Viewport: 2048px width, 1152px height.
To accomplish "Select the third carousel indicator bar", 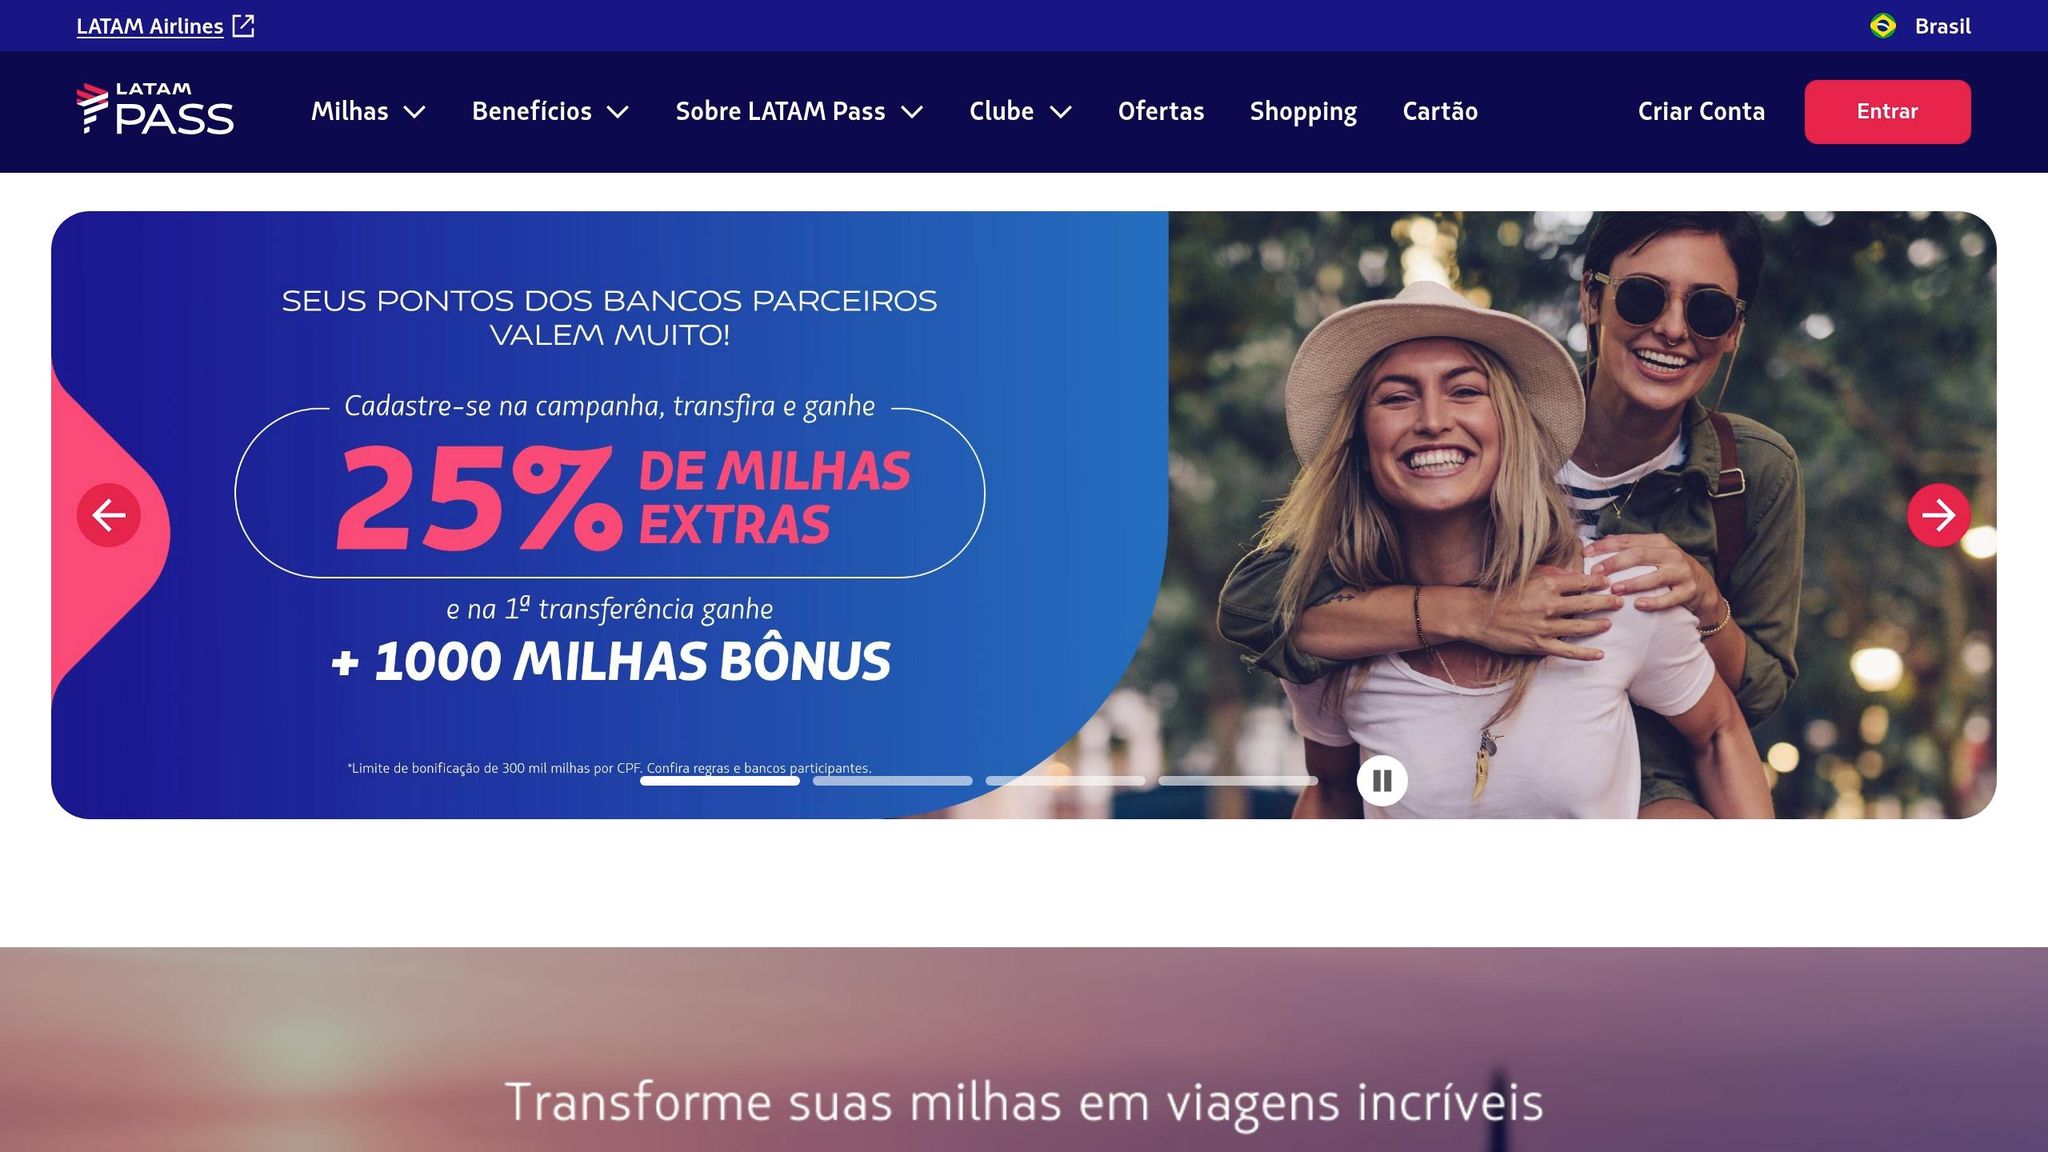I will click(x=1066, y=781).
